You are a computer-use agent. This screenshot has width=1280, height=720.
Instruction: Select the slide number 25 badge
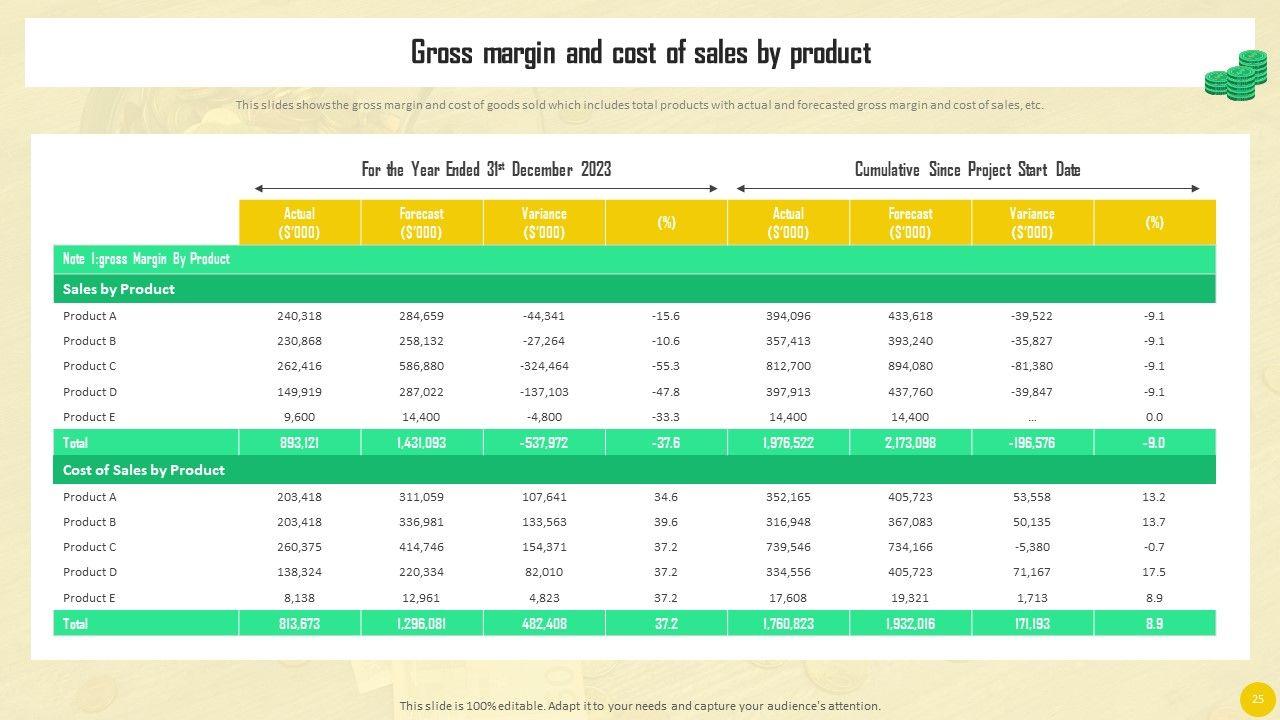pos(1258,700)
